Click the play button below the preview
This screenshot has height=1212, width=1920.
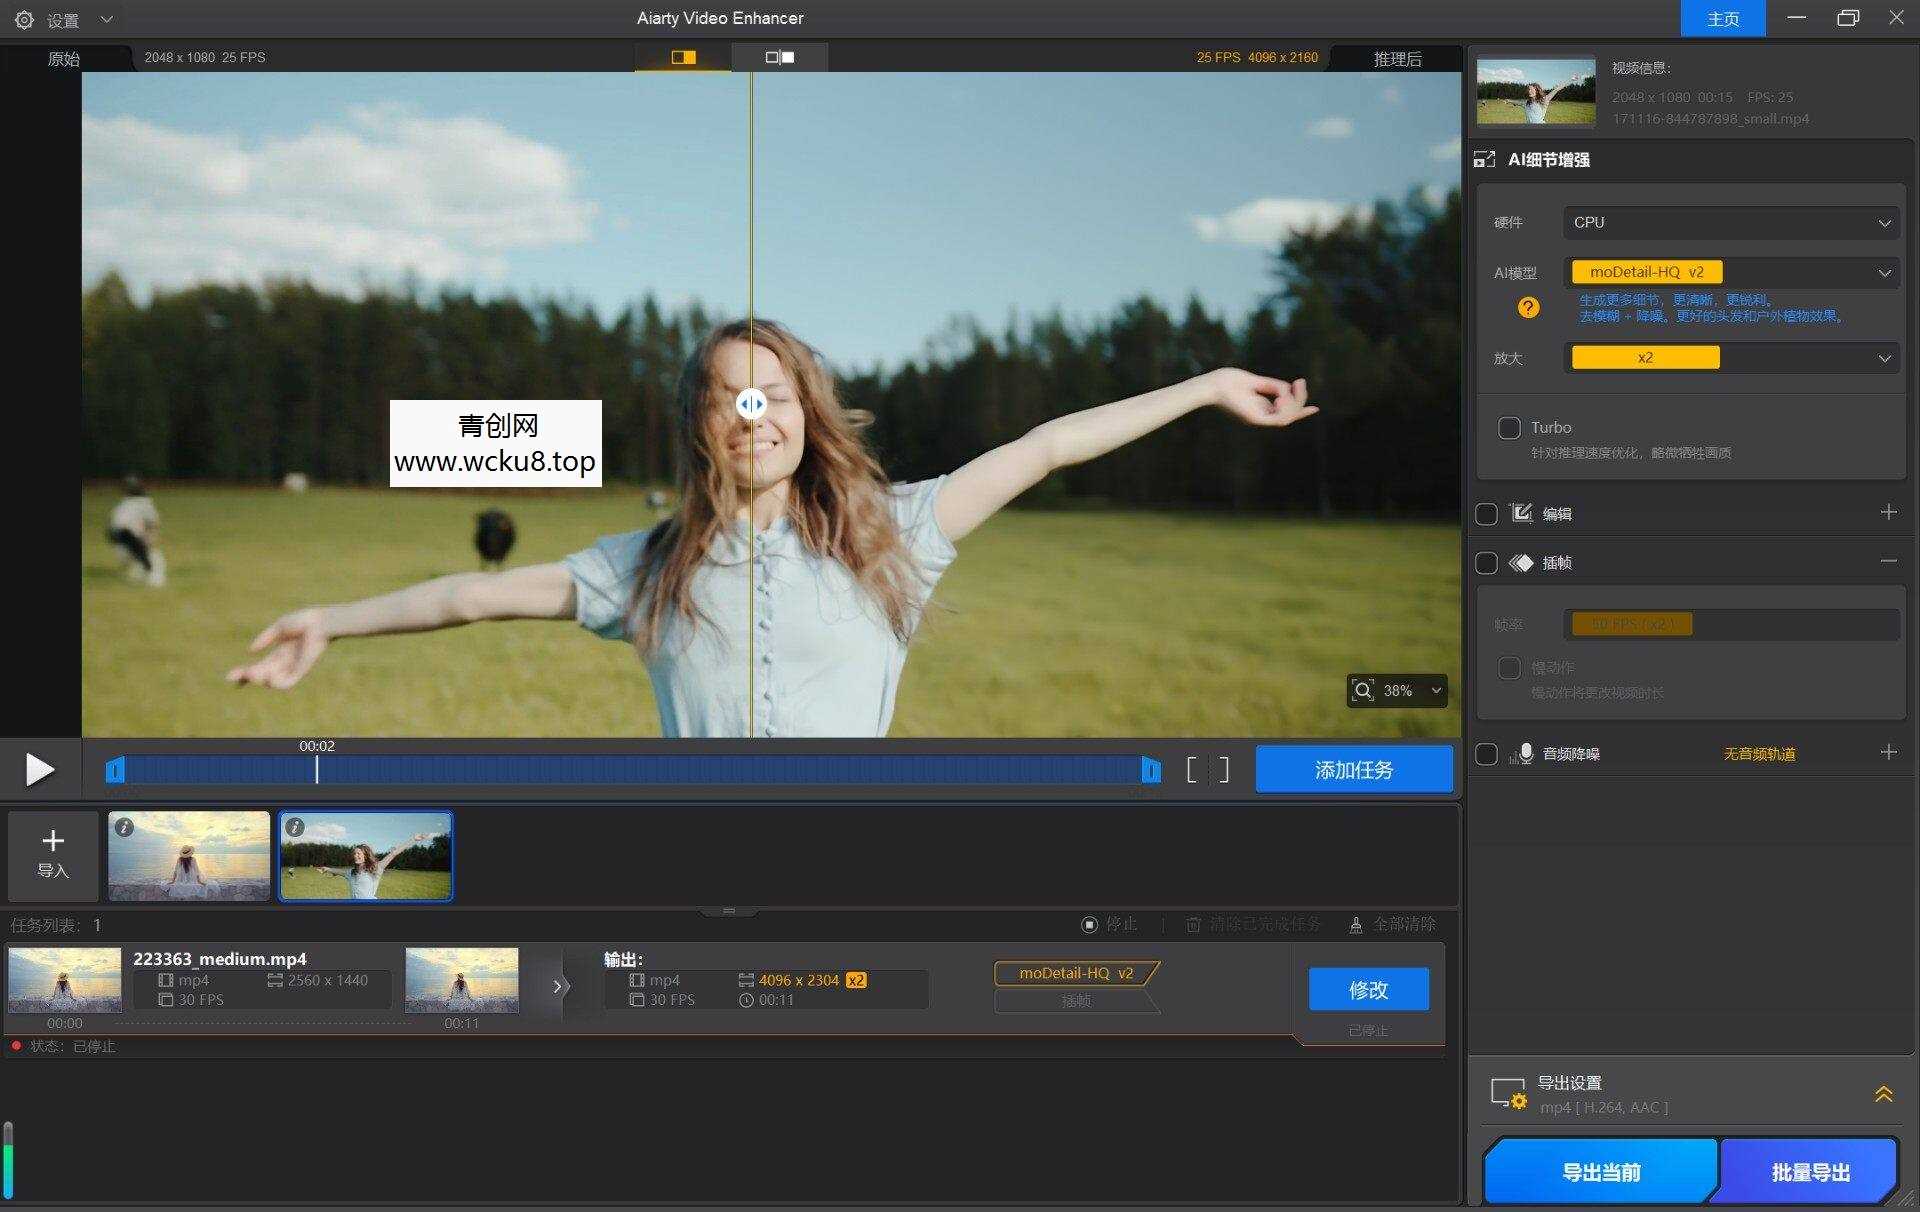tap(40, 769)
